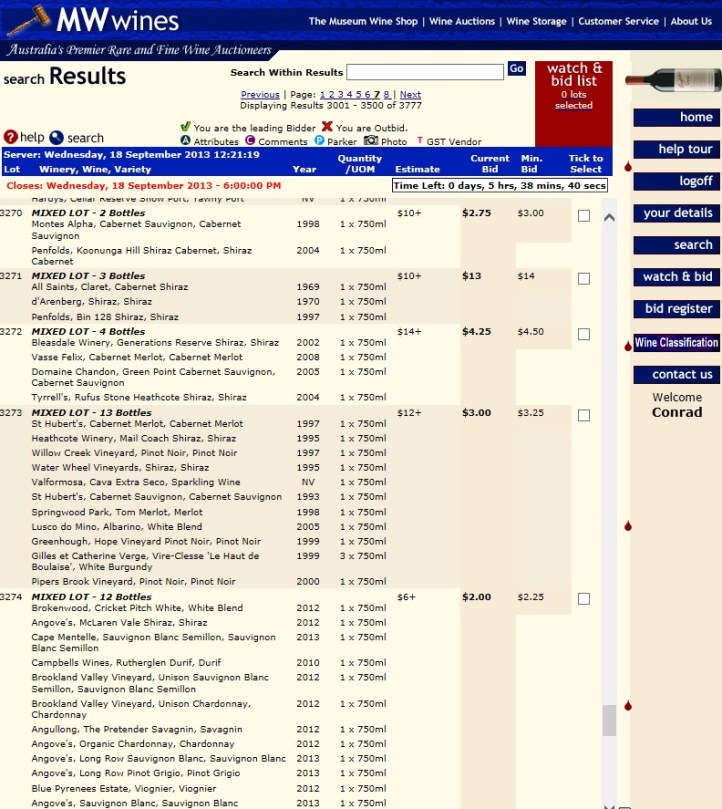Click the contact us sidebar button
Image resolution: width=722 pixels, height=809 pixels.
(x=676, y=375)
